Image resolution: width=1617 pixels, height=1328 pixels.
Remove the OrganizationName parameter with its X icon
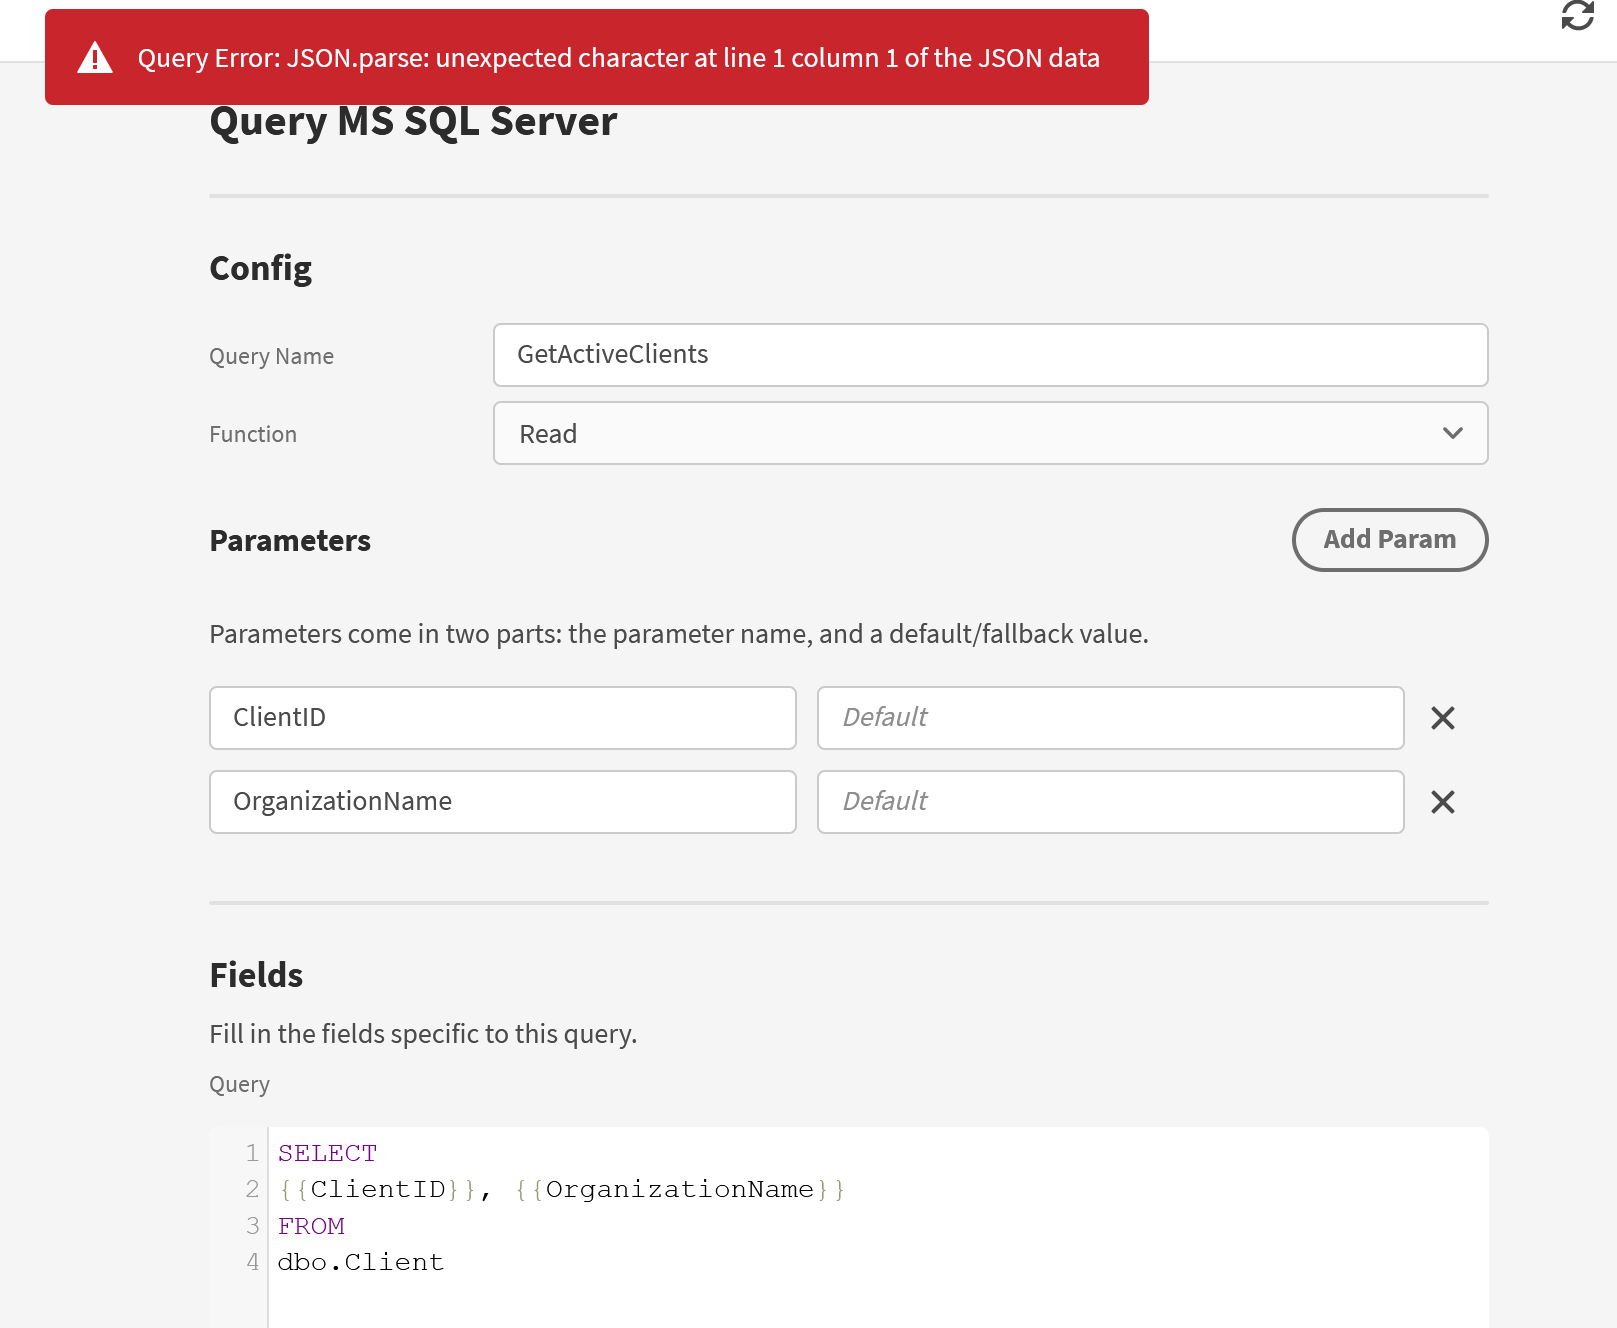(1442, 801)
